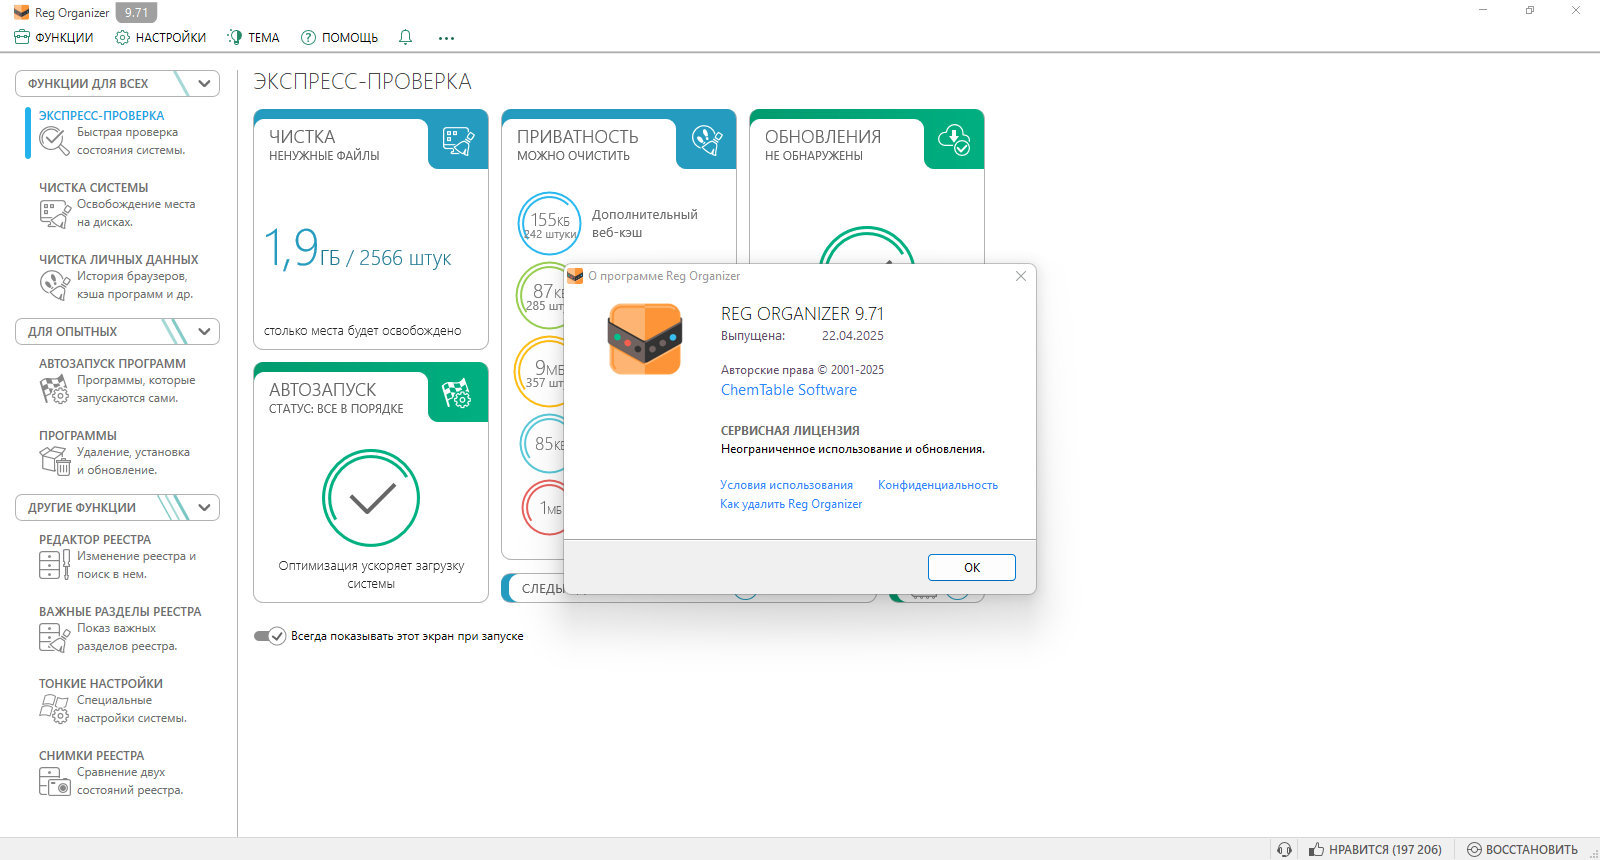Open the ТЕМА menu

(x=253, y=37)
